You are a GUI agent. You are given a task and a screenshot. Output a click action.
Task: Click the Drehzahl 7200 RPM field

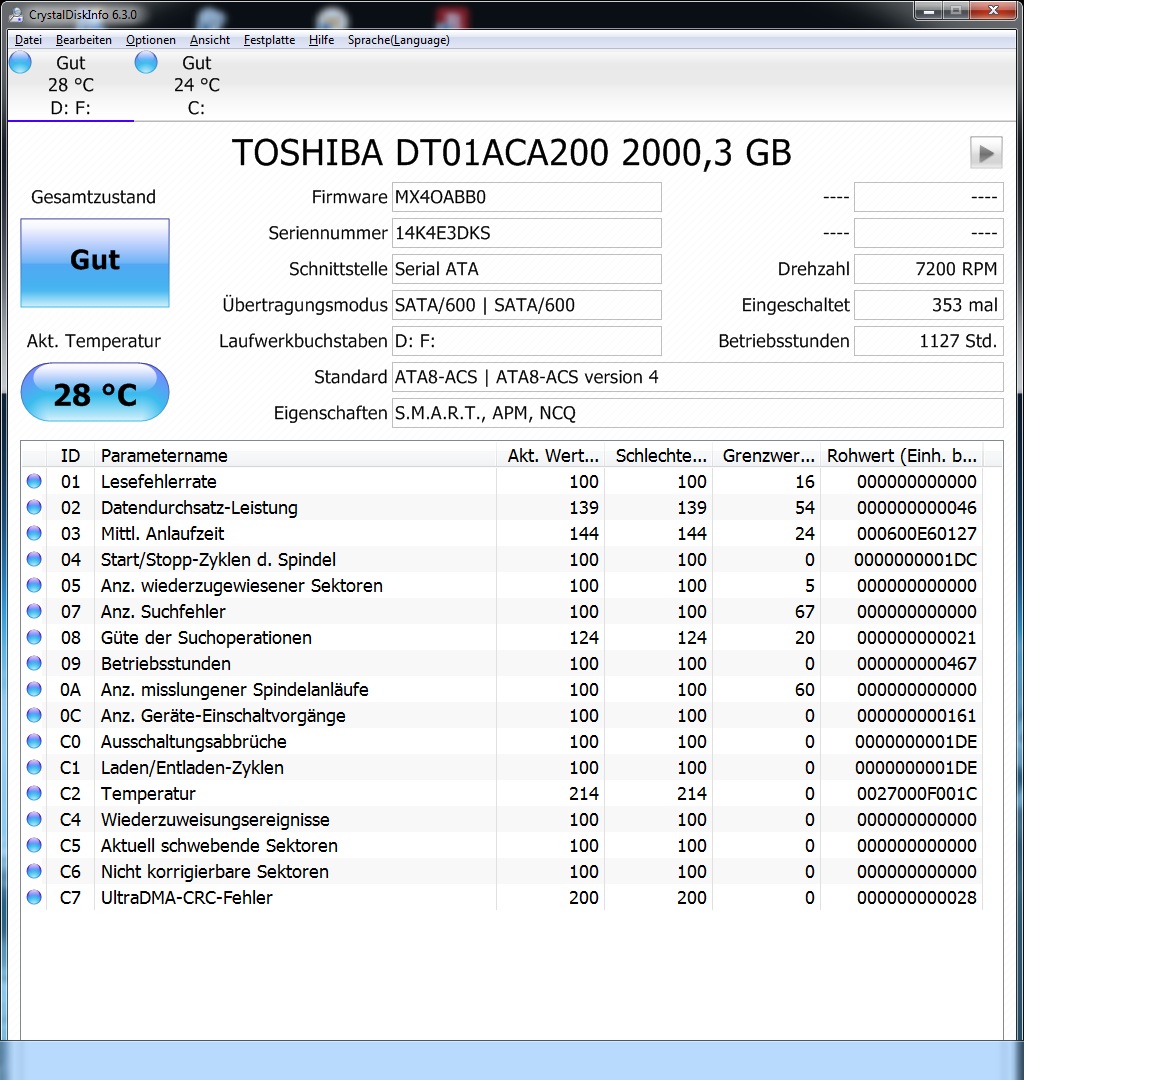click(x=929, y=269)
